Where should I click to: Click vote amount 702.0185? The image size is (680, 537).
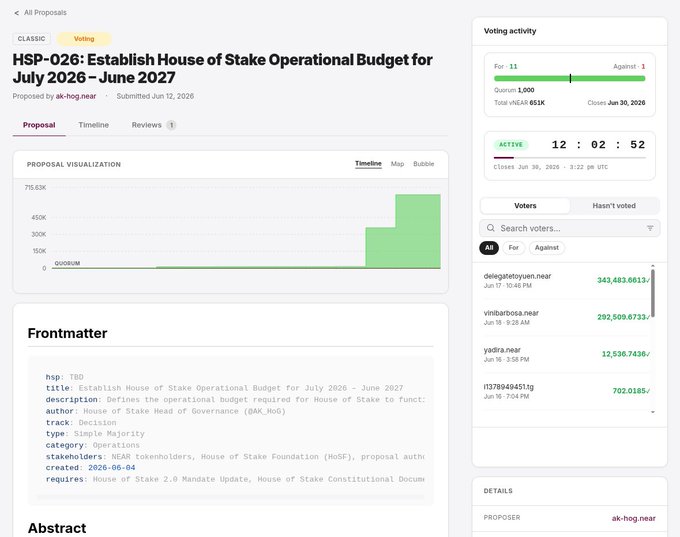[631, 391]
